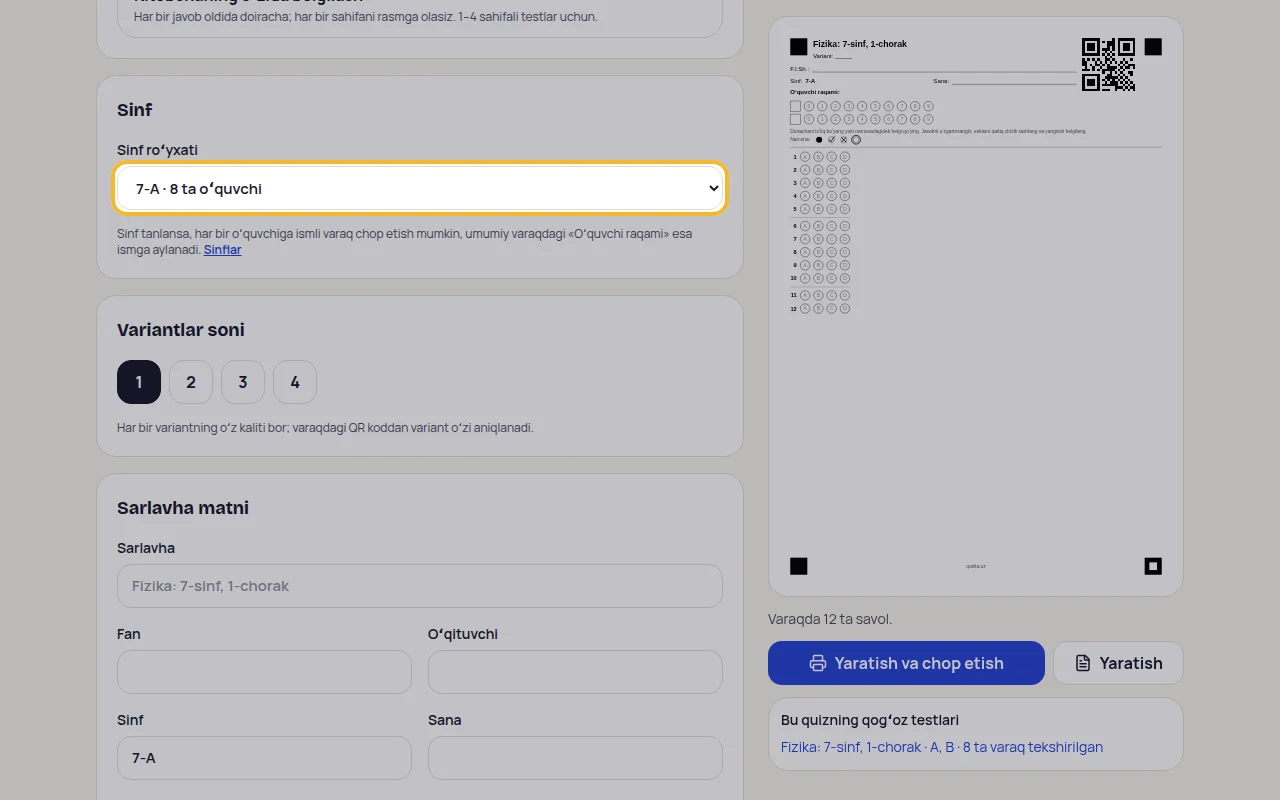Select 1 variant option
The width and height of the screenshot is (1280, 800).
tap(139, 382)
